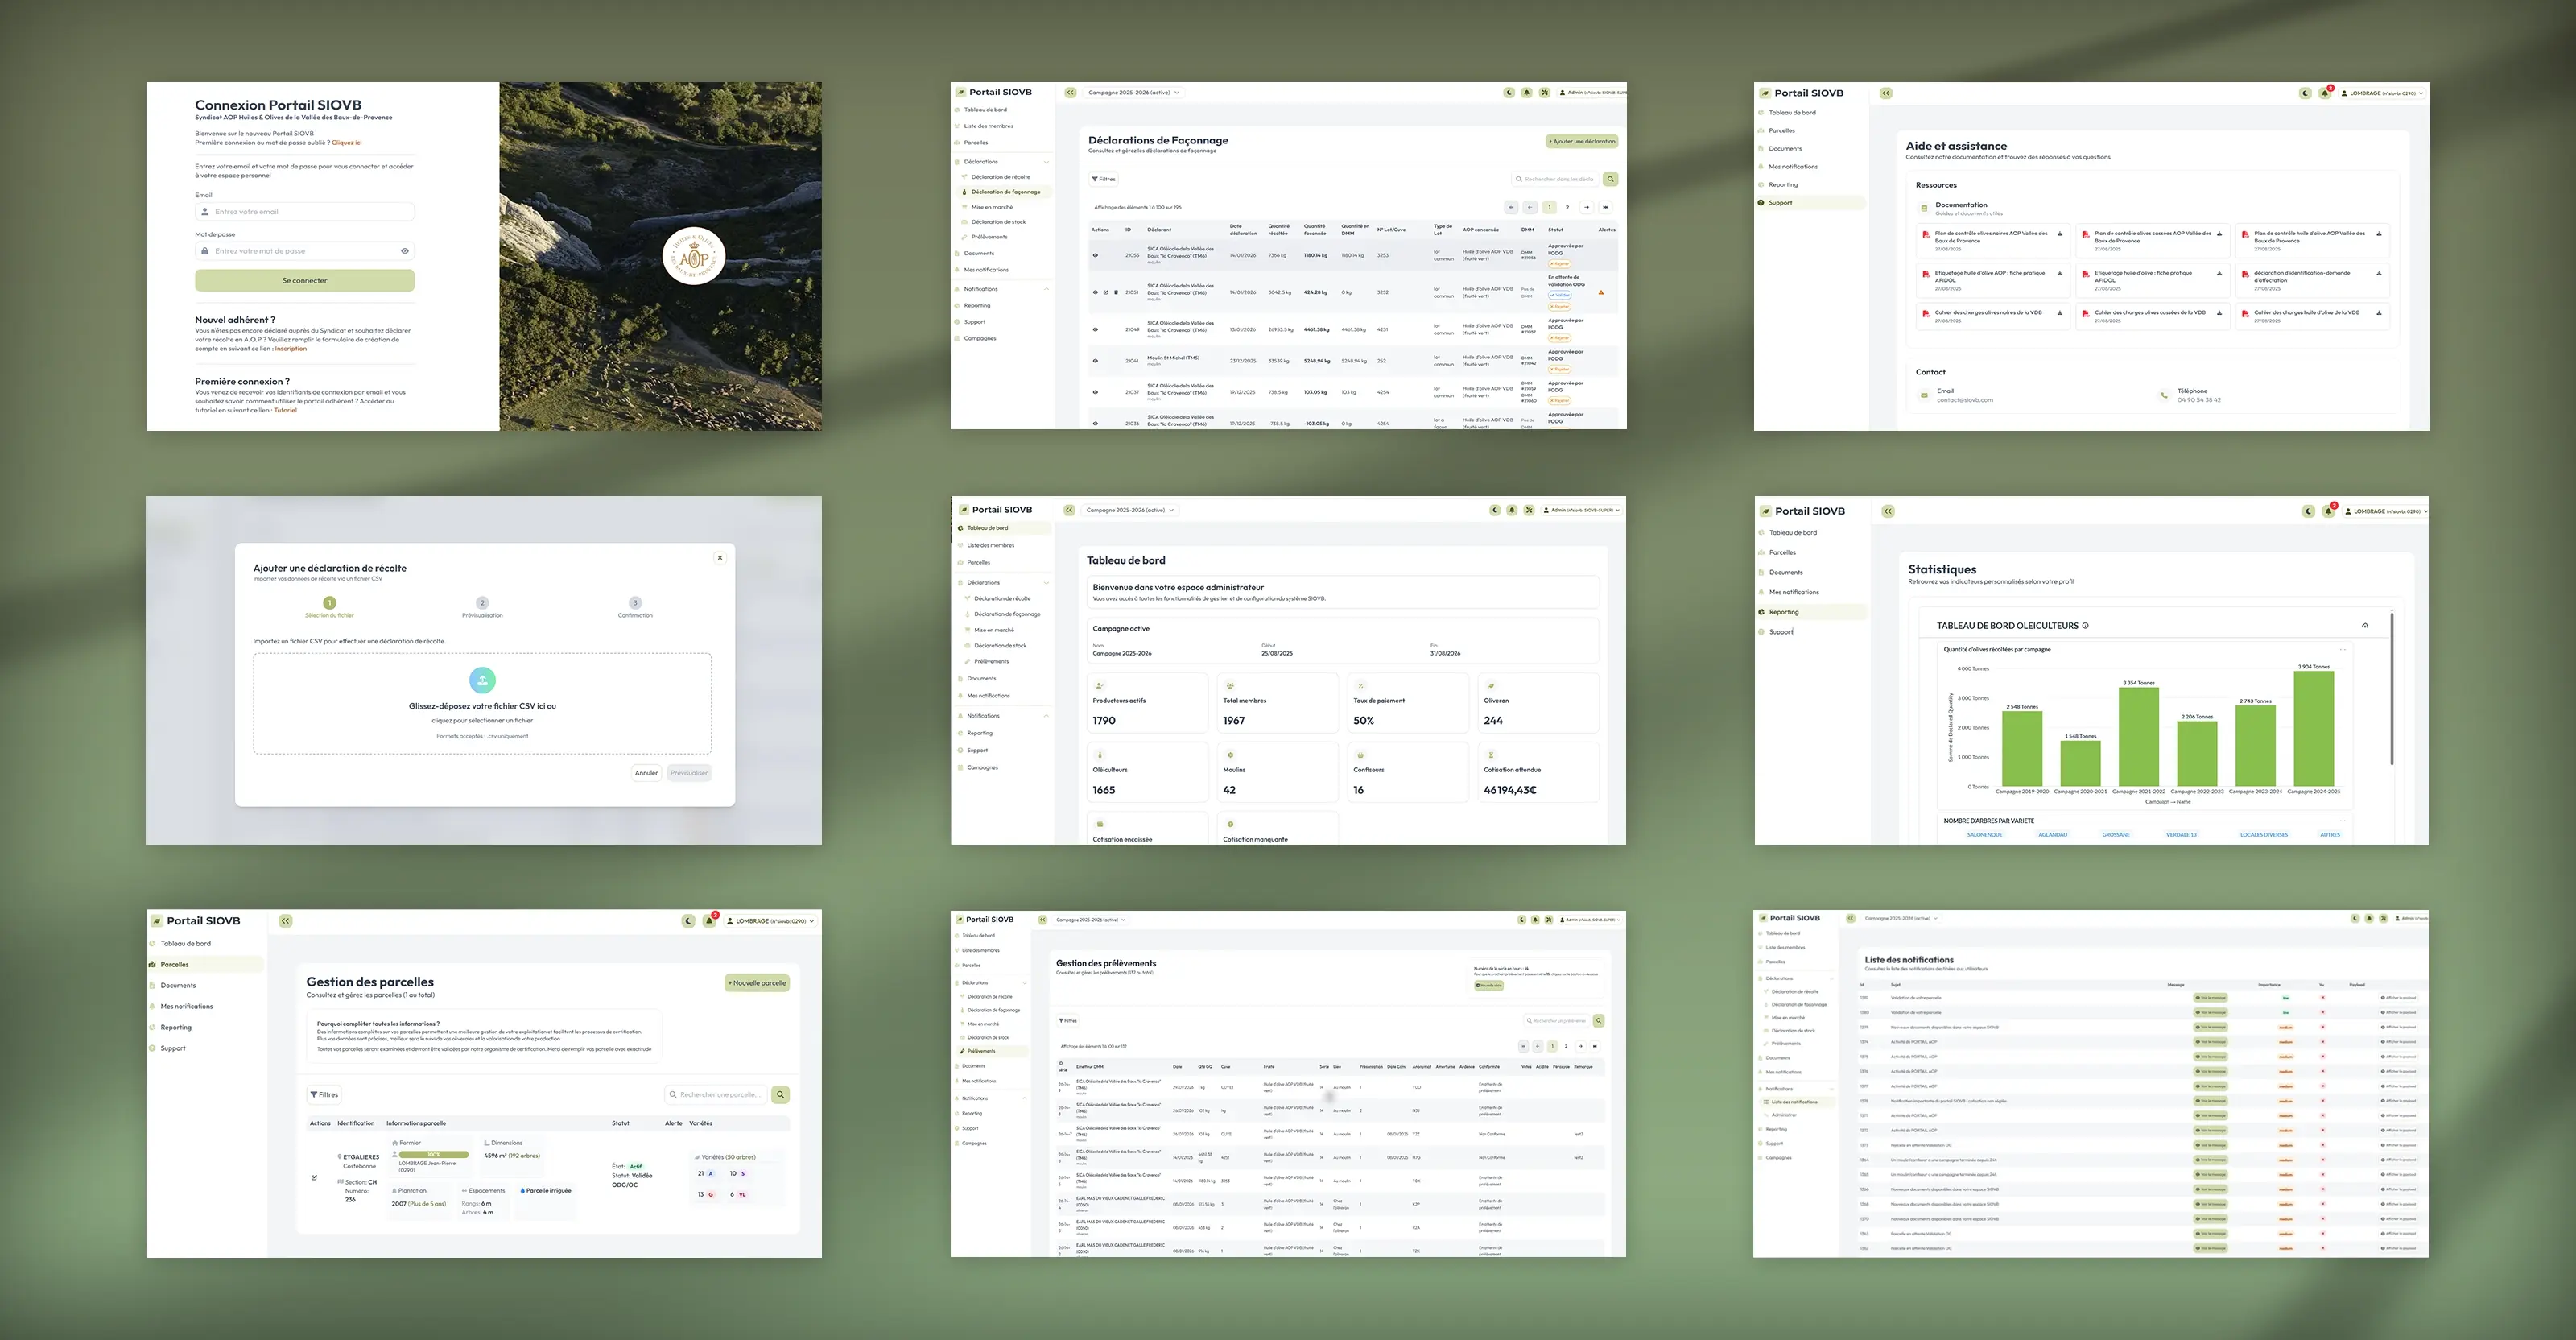The height and width of the screenshot is (1340, 2576).
Task: Click the CSV upload icon in the drop zone
Action: coord(482,680)
